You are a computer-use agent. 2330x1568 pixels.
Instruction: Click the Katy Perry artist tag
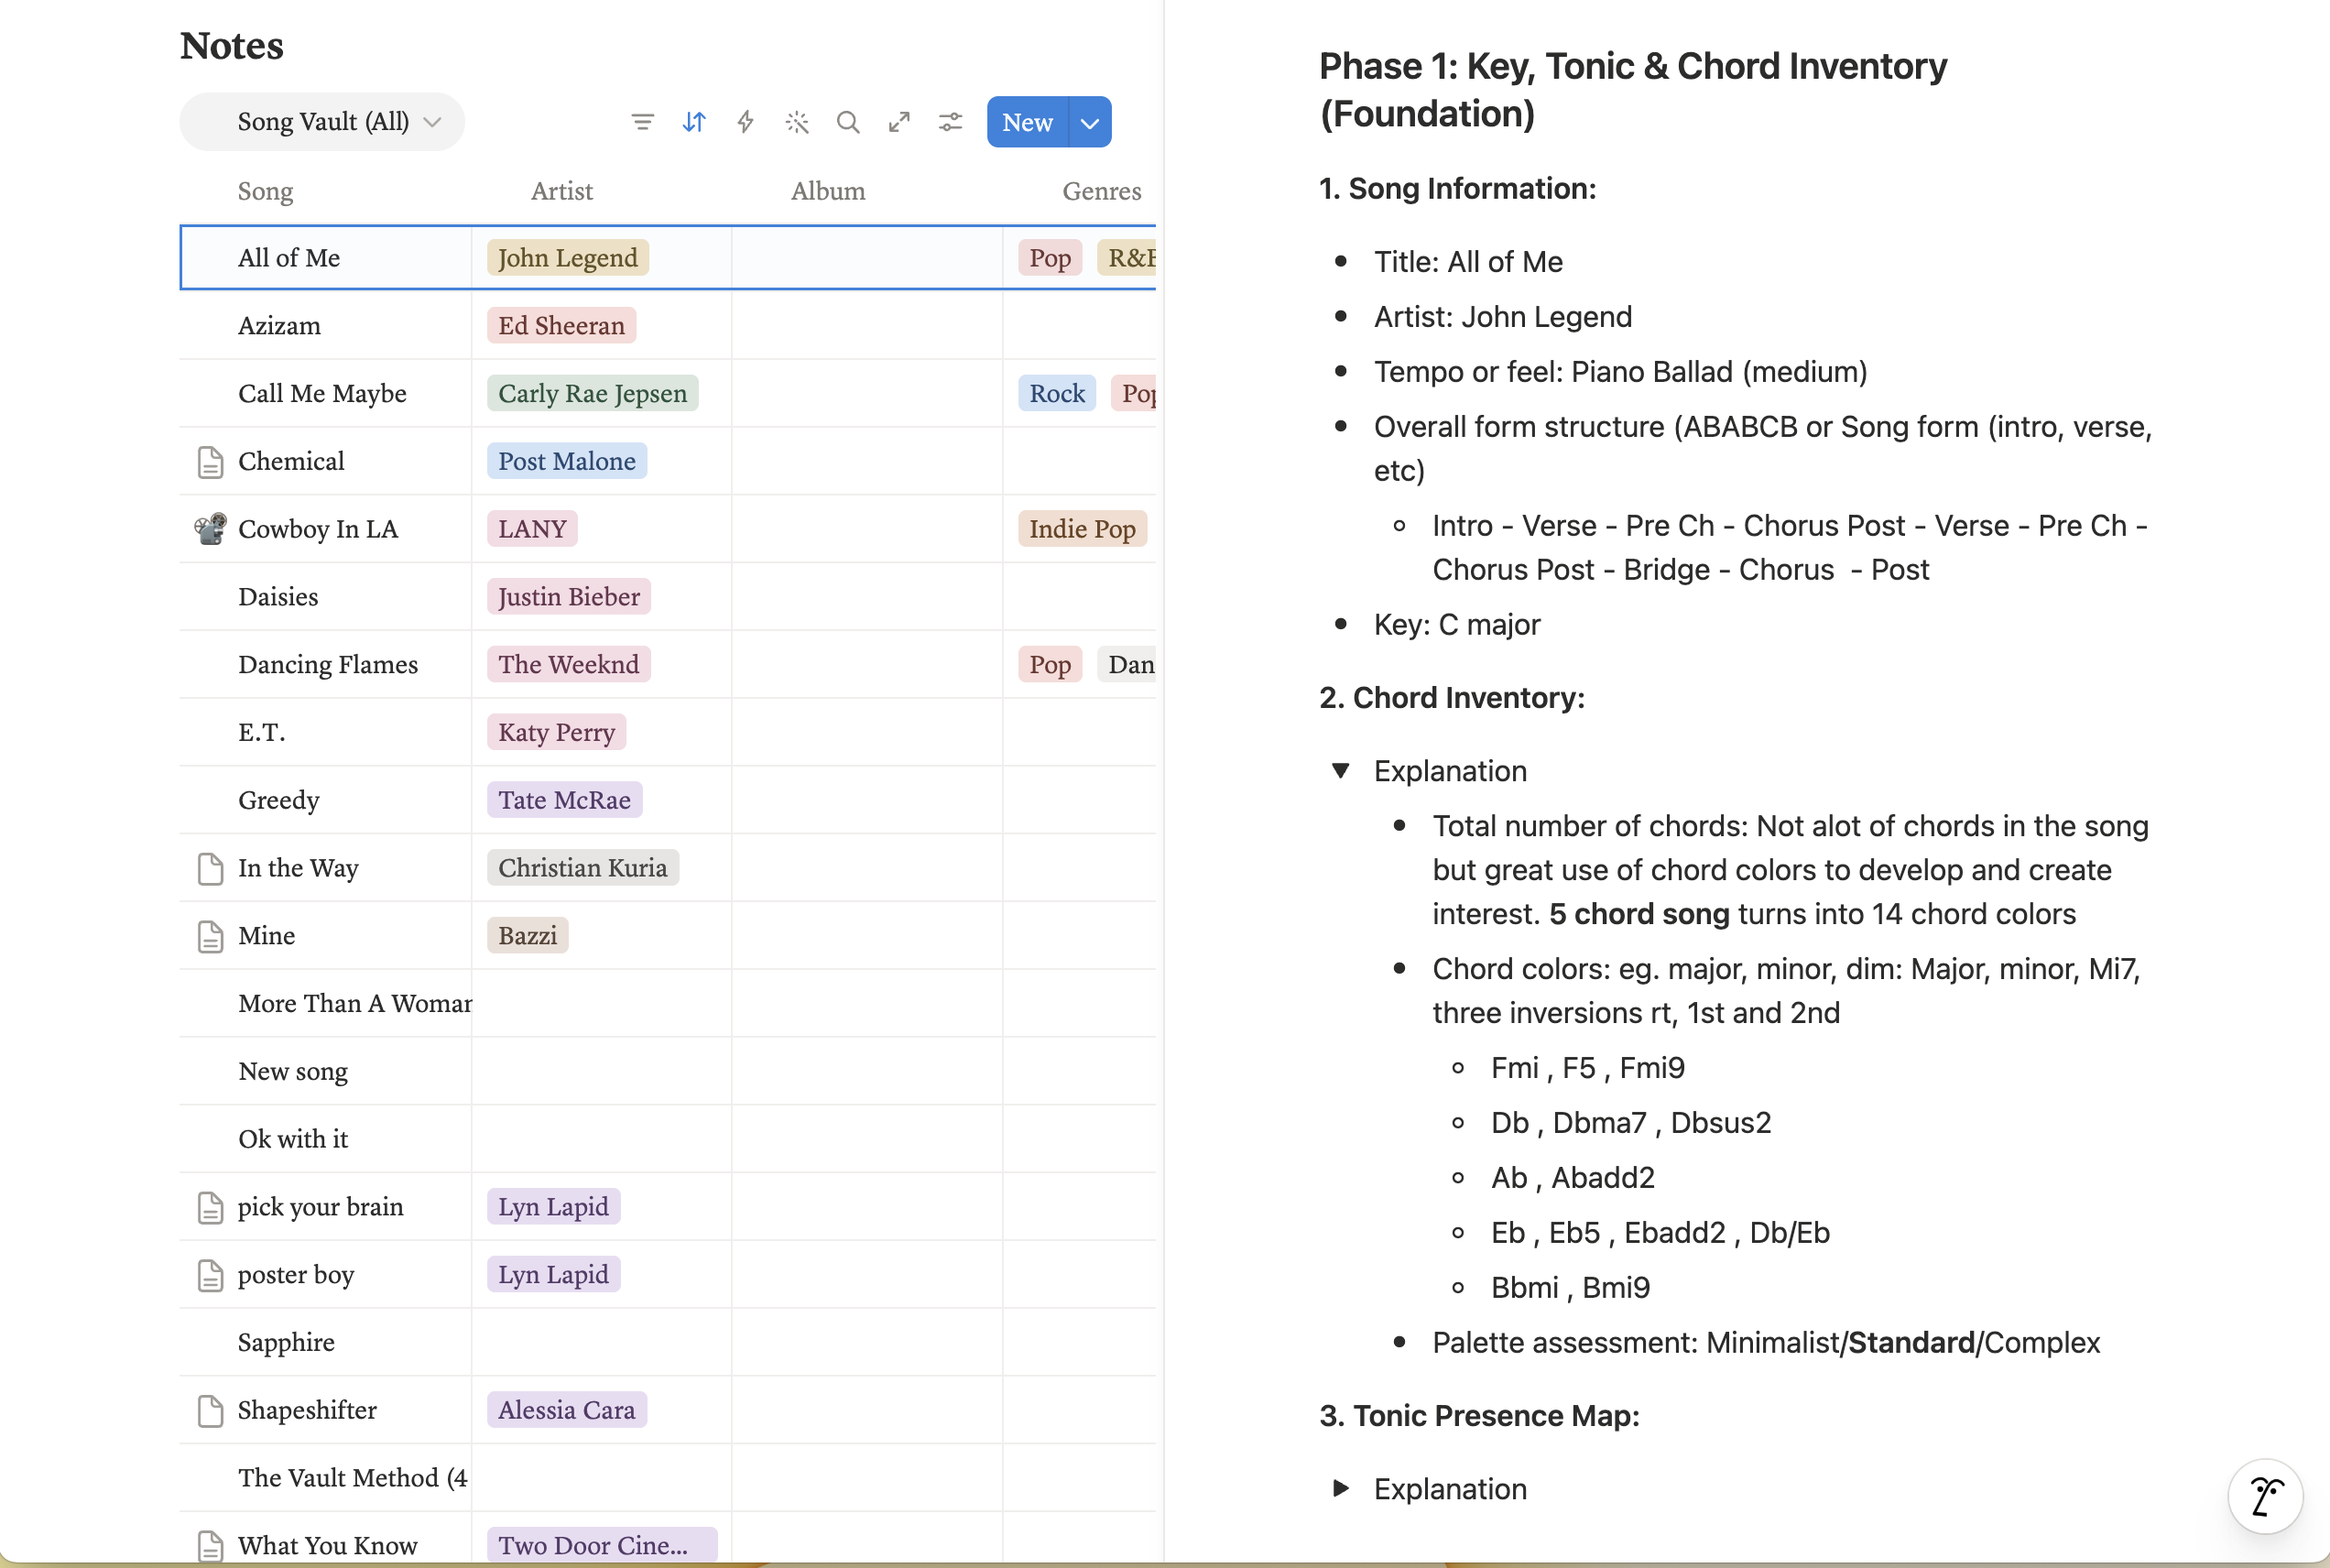click(x=556, y=733)
